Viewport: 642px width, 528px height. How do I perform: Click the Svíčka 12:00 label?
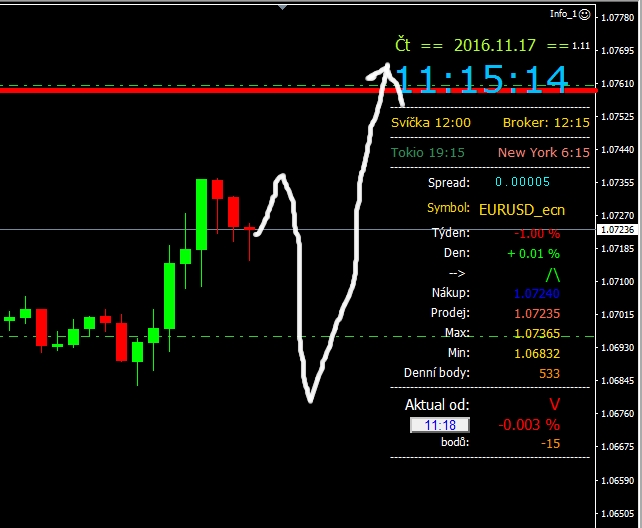pyautogui.click(x=431, y=122)
